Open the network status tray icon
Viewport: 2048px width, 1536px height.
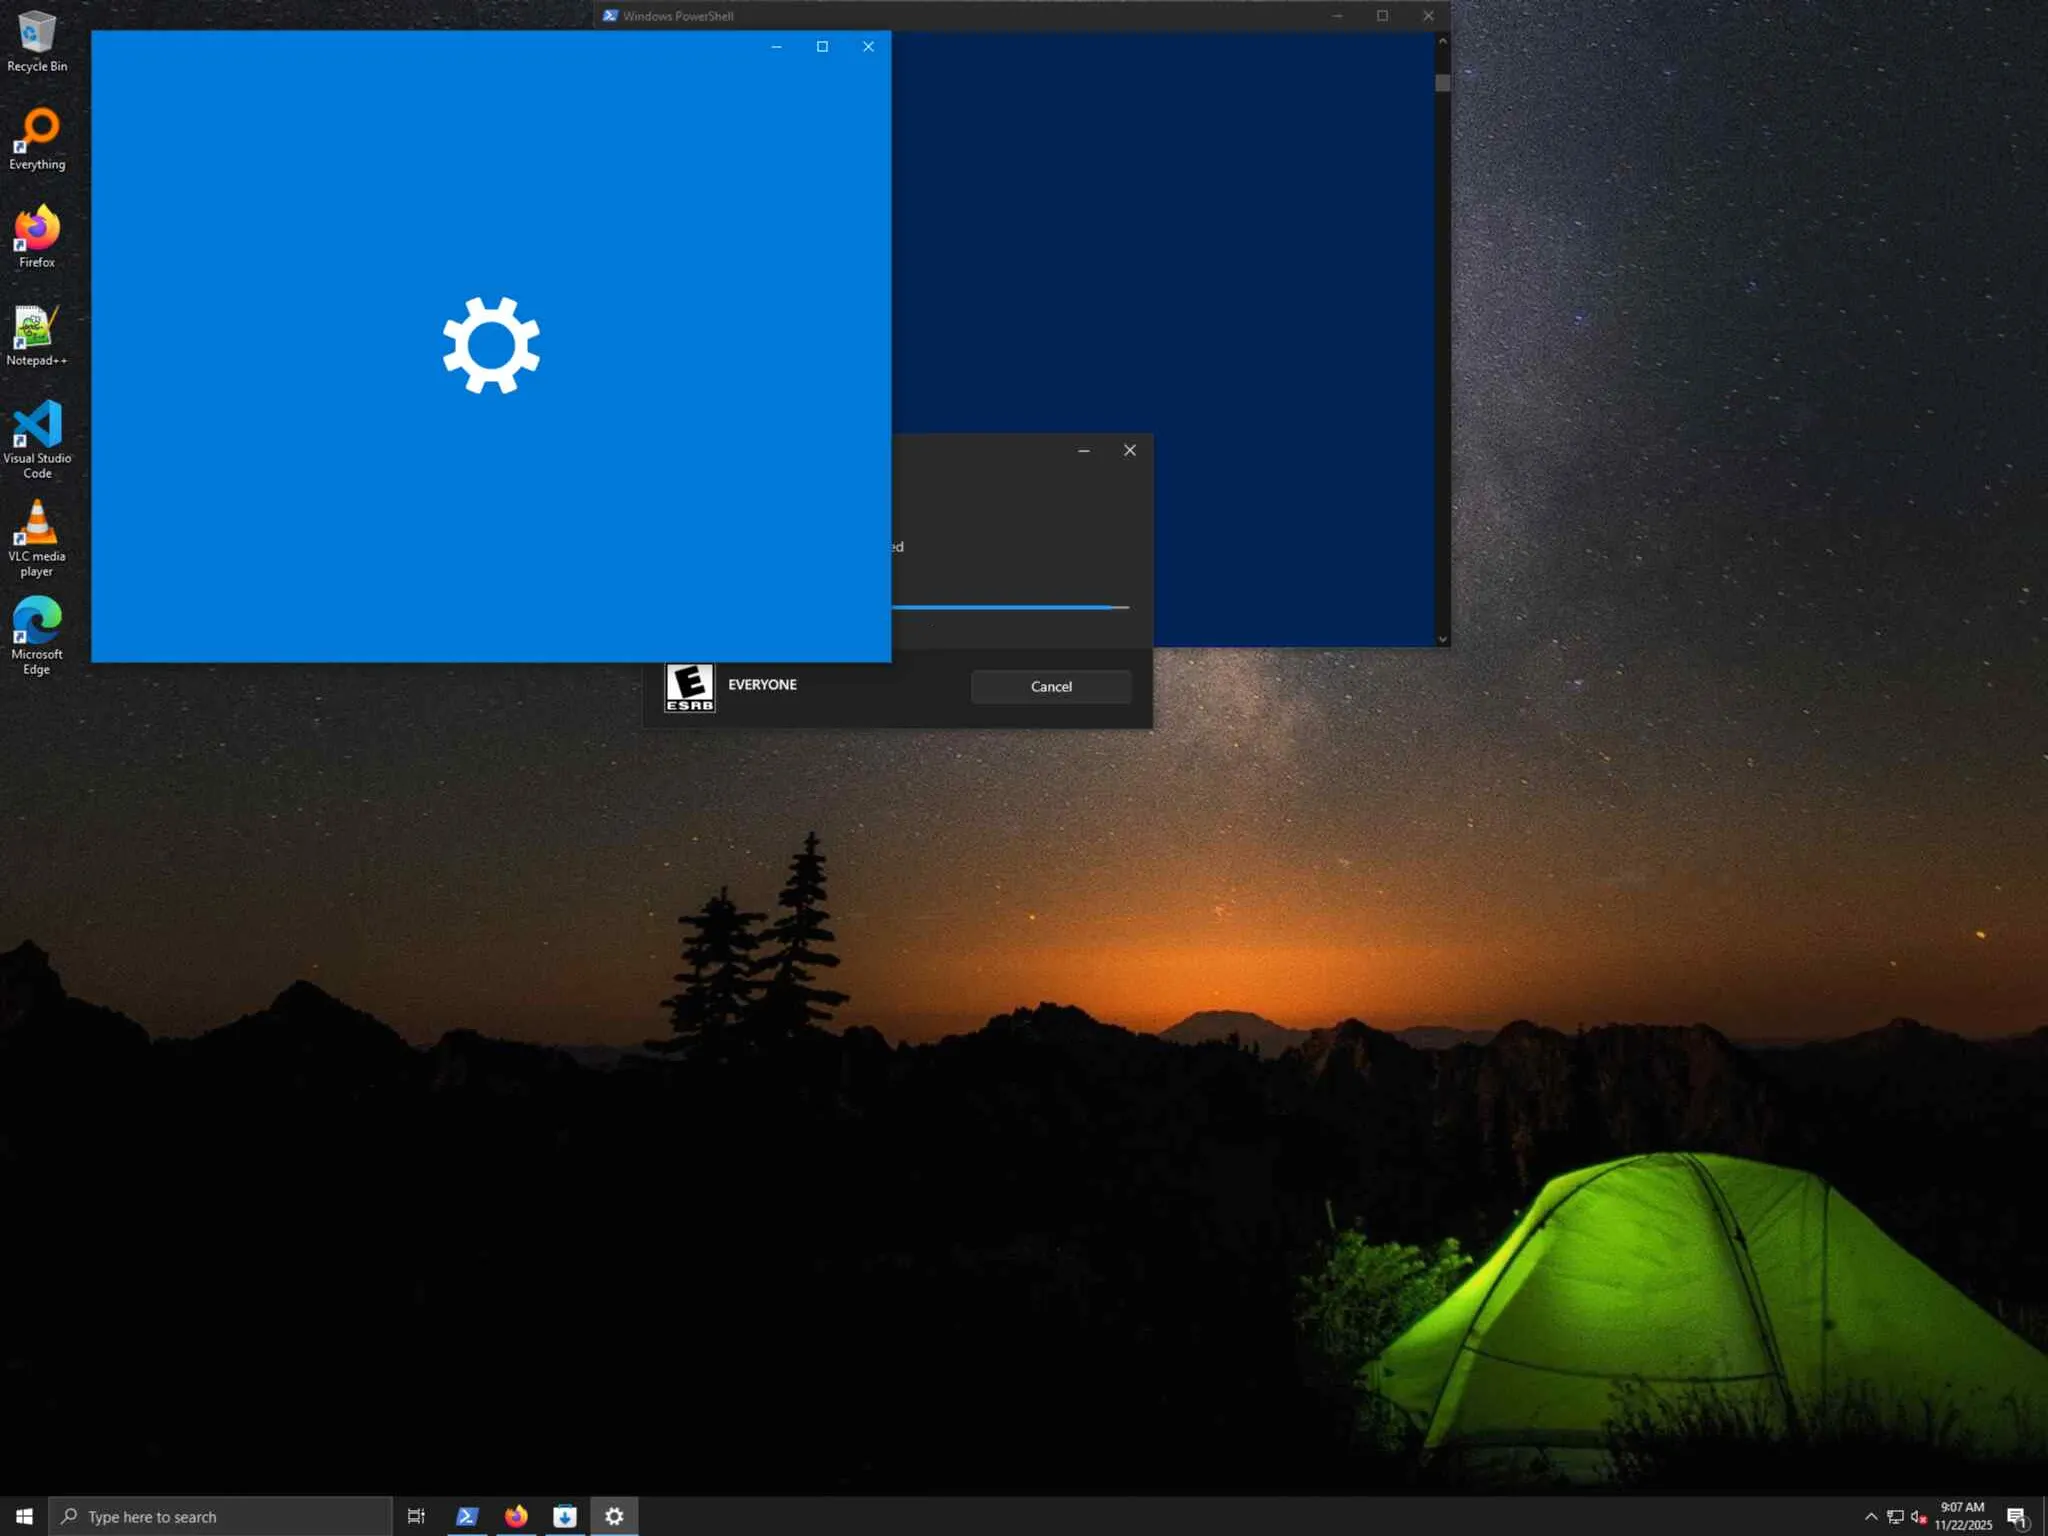pos(1894,1516)
